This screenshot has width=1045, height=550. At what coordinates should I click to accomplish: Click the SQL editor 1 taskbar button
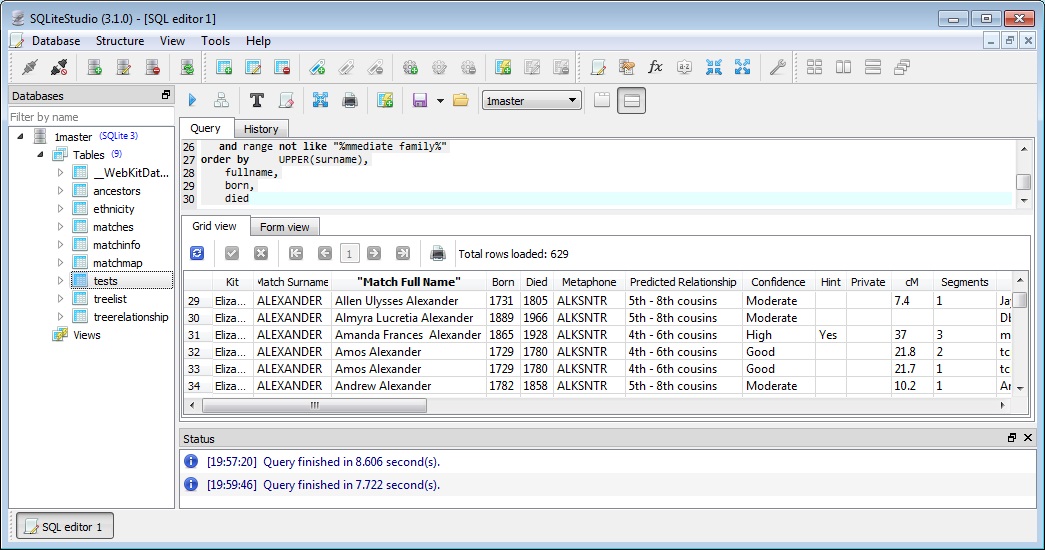[65, 527]
